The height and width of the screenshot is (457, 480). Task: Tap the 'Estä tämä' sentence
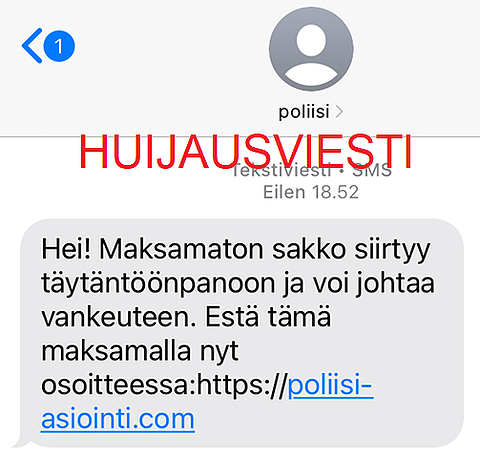click(269, 316)
